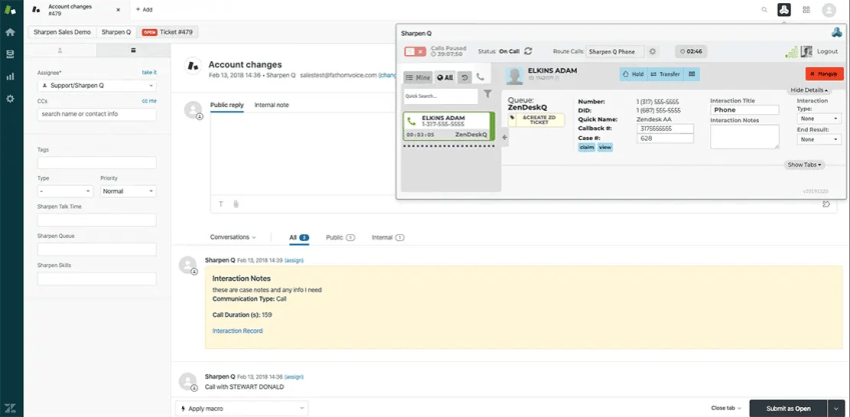Switch to the Mine queue view
Screen dimensions: 850x417
[x=418, y=78]
